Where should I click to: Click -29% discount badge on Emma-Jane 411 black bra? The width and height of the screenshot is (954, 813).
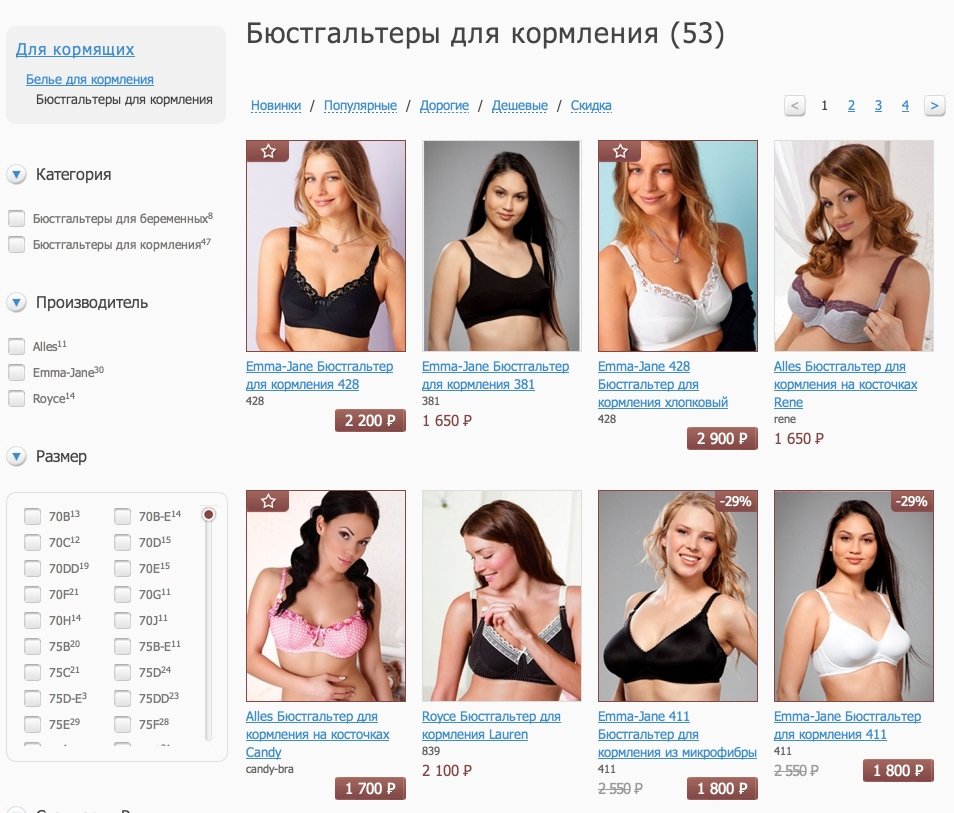click(x=736, y=501)
